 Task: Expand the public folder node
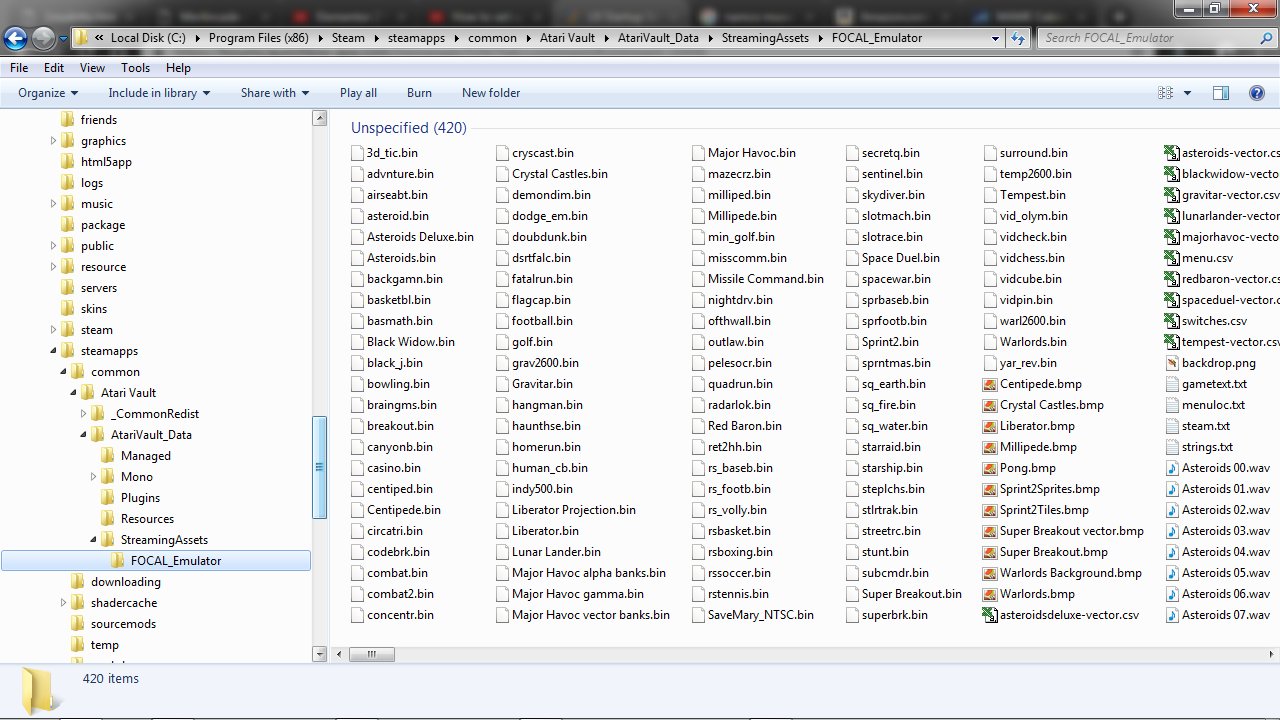(54, 246)
